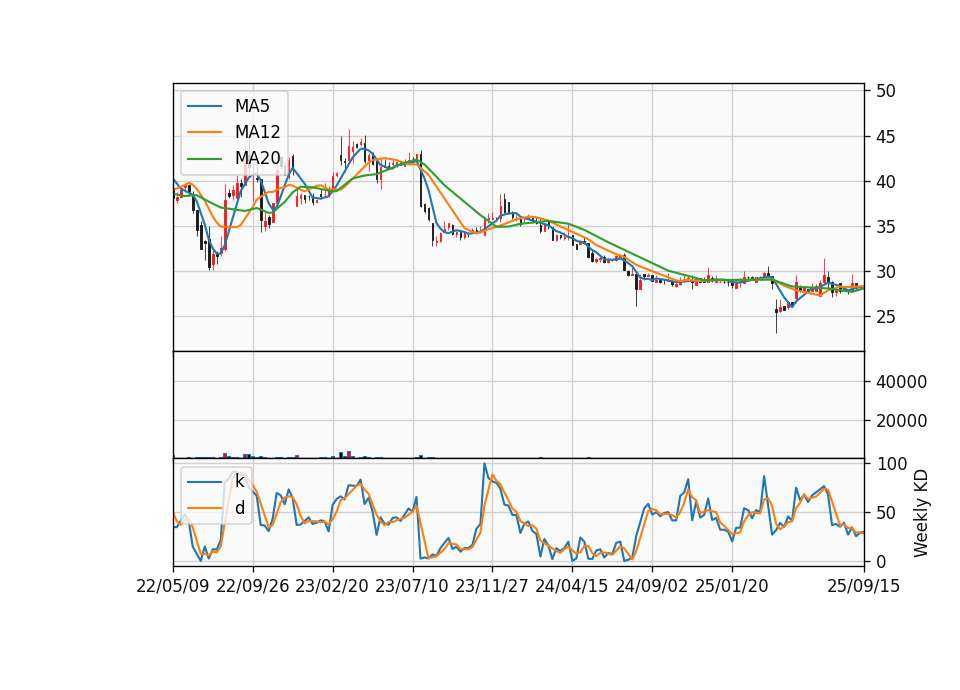Click the green MA20 legend line sample
The image size is (960, 690).
(x=204, y=159)
